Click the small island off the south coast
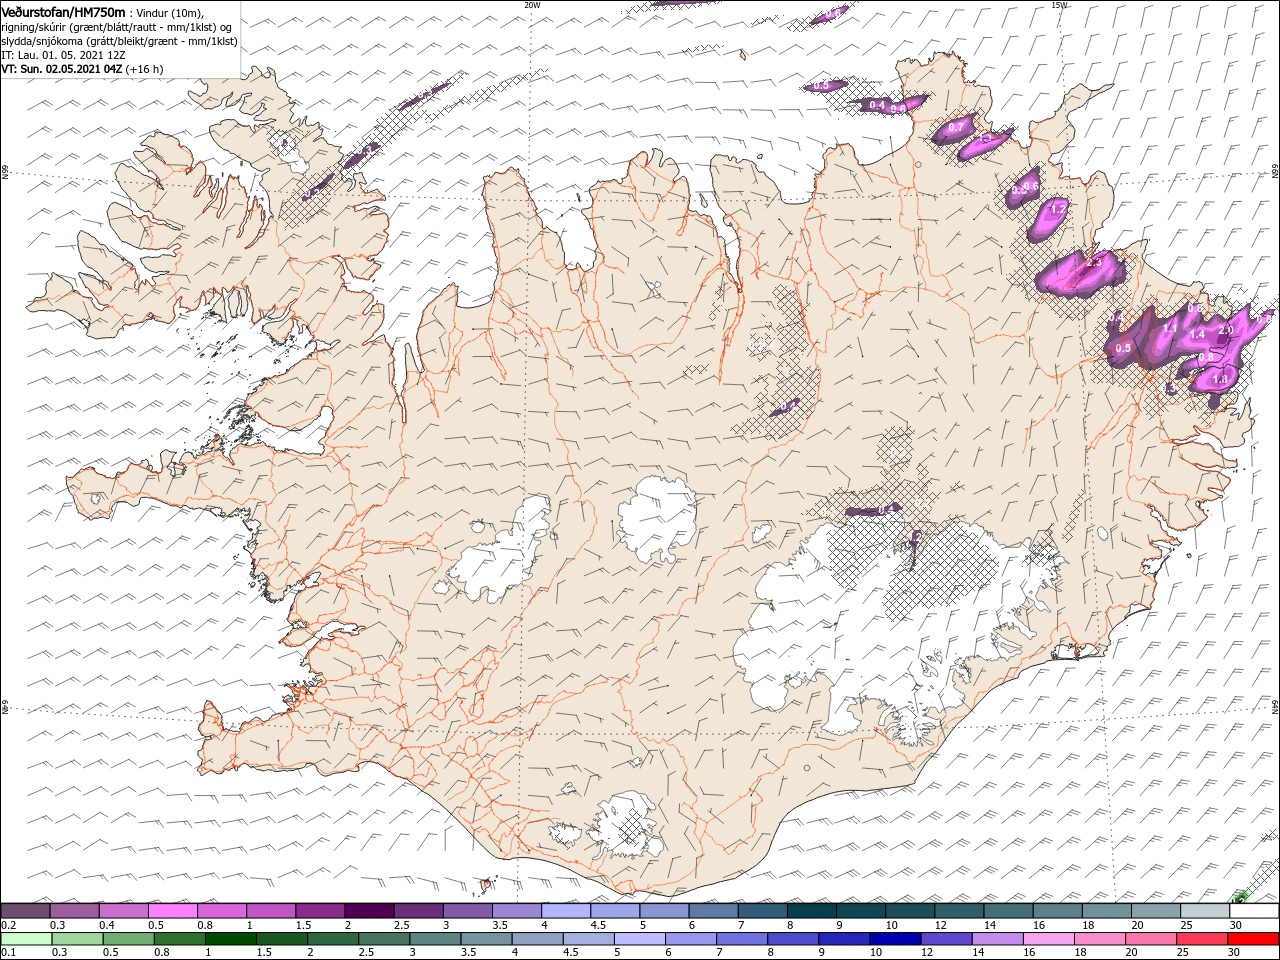The width and height of the screenshot is (1280, 960). (x=488, y=884)
